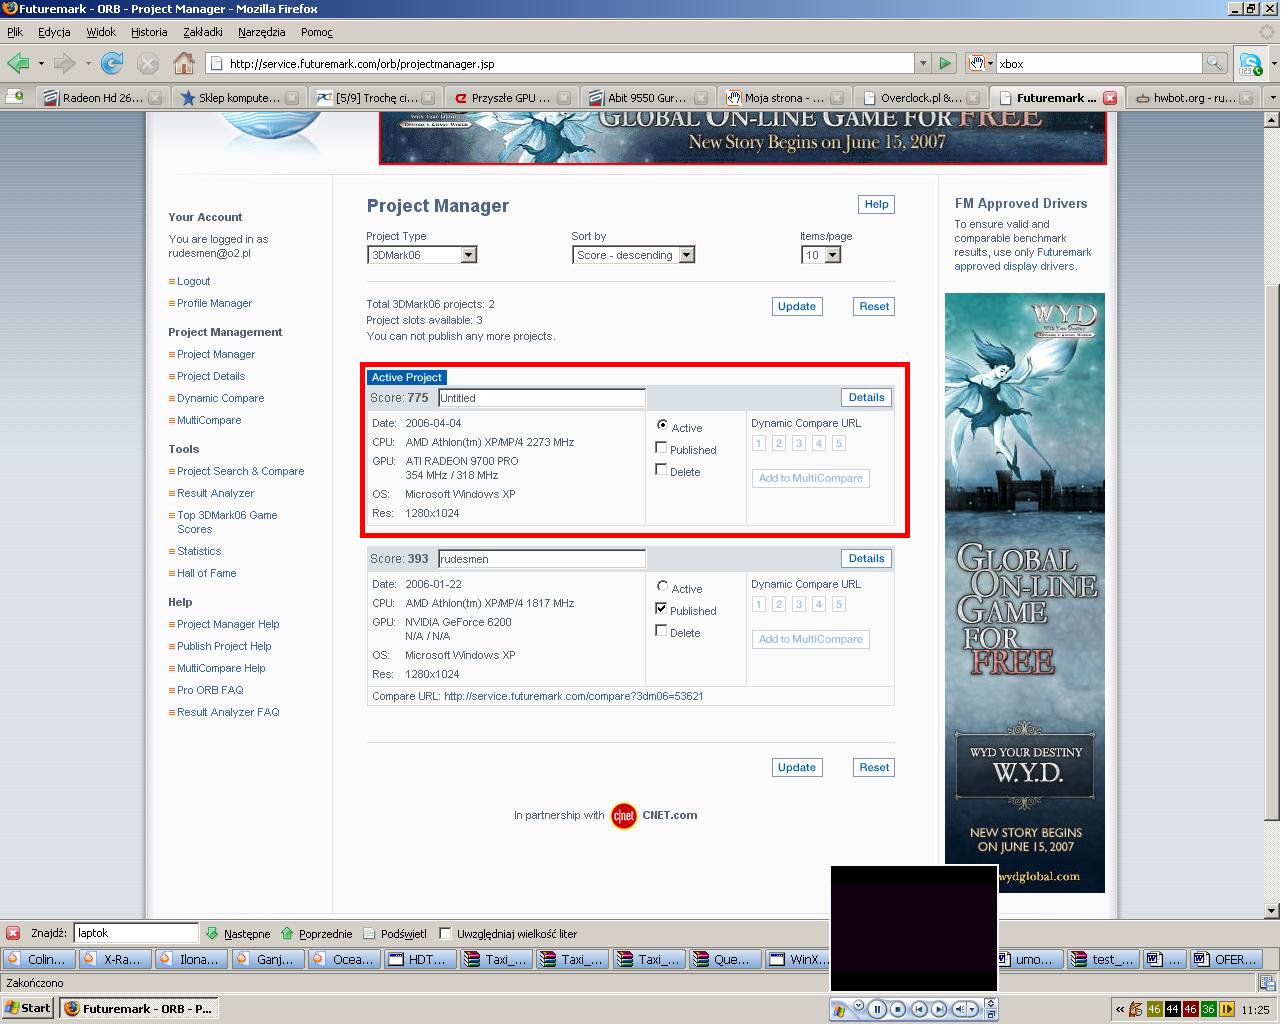Open the Compare URL link for rudesmen
The width and height of the screenshot is (1286, 1027).
[574, 696]
